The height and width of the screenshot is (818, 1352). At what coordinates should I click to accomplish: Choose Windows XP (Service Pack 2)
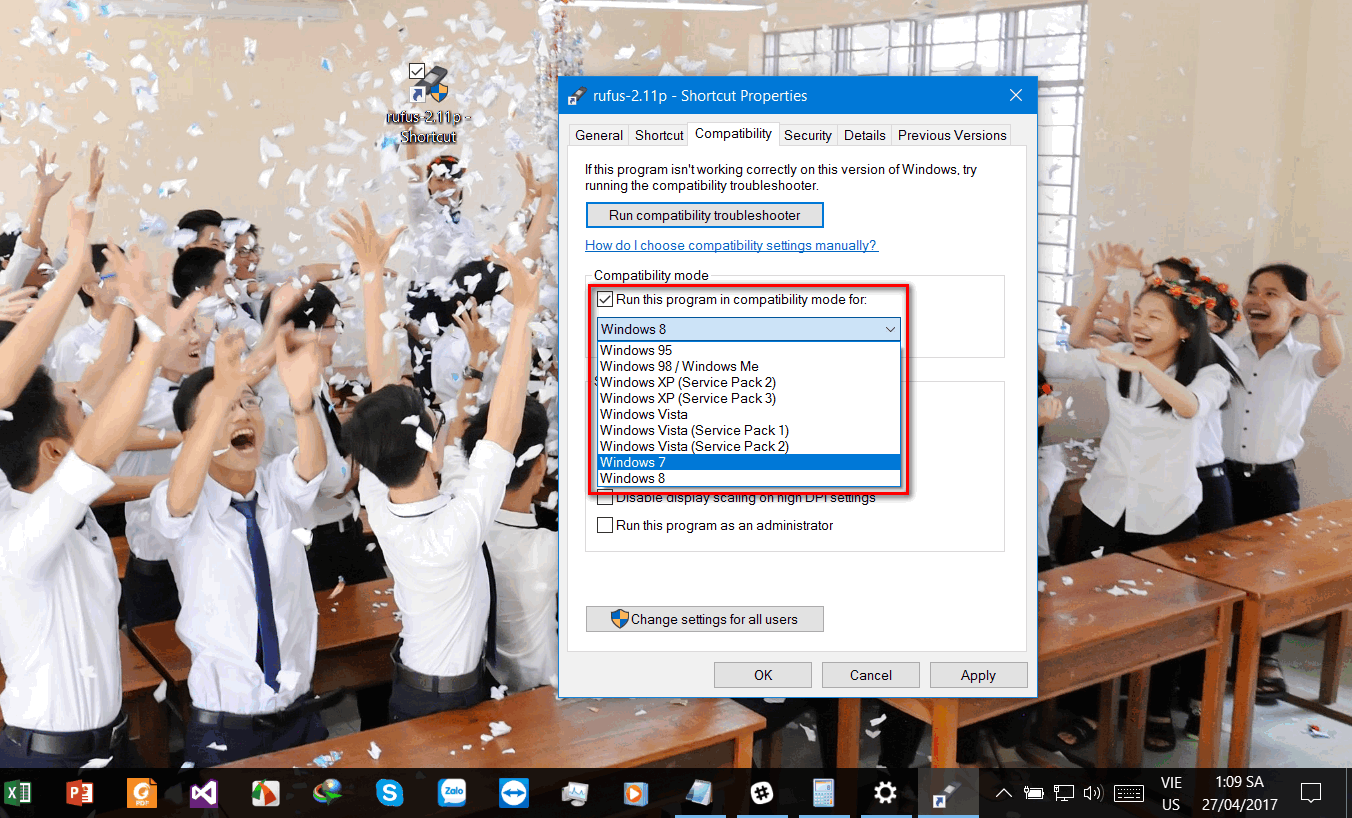[749, 382]
